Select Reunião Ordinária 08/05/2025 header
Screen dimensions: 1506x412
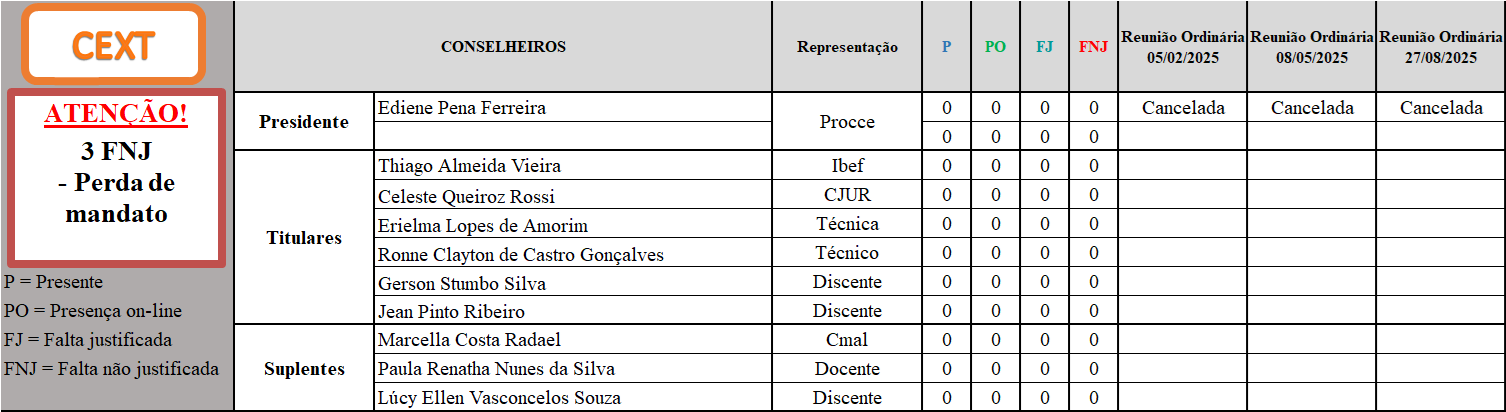(1311, 47)
